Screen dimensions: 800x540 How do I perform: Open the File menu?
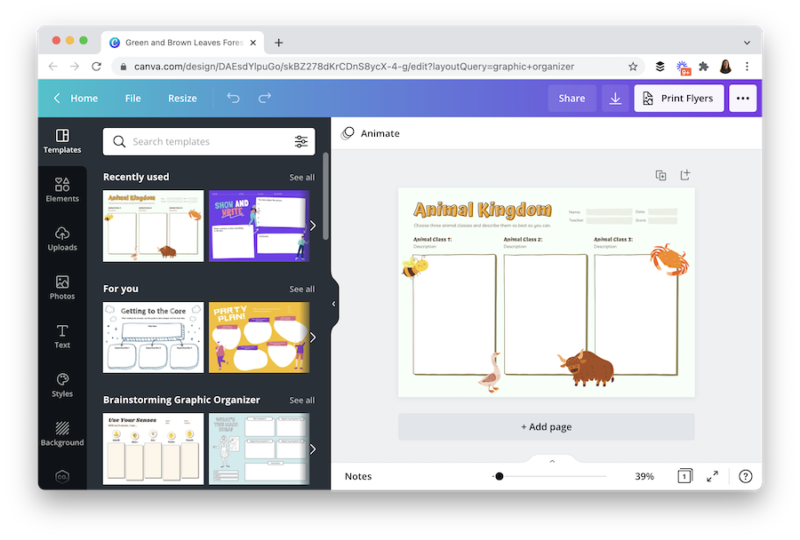click(x=133, y=98)
